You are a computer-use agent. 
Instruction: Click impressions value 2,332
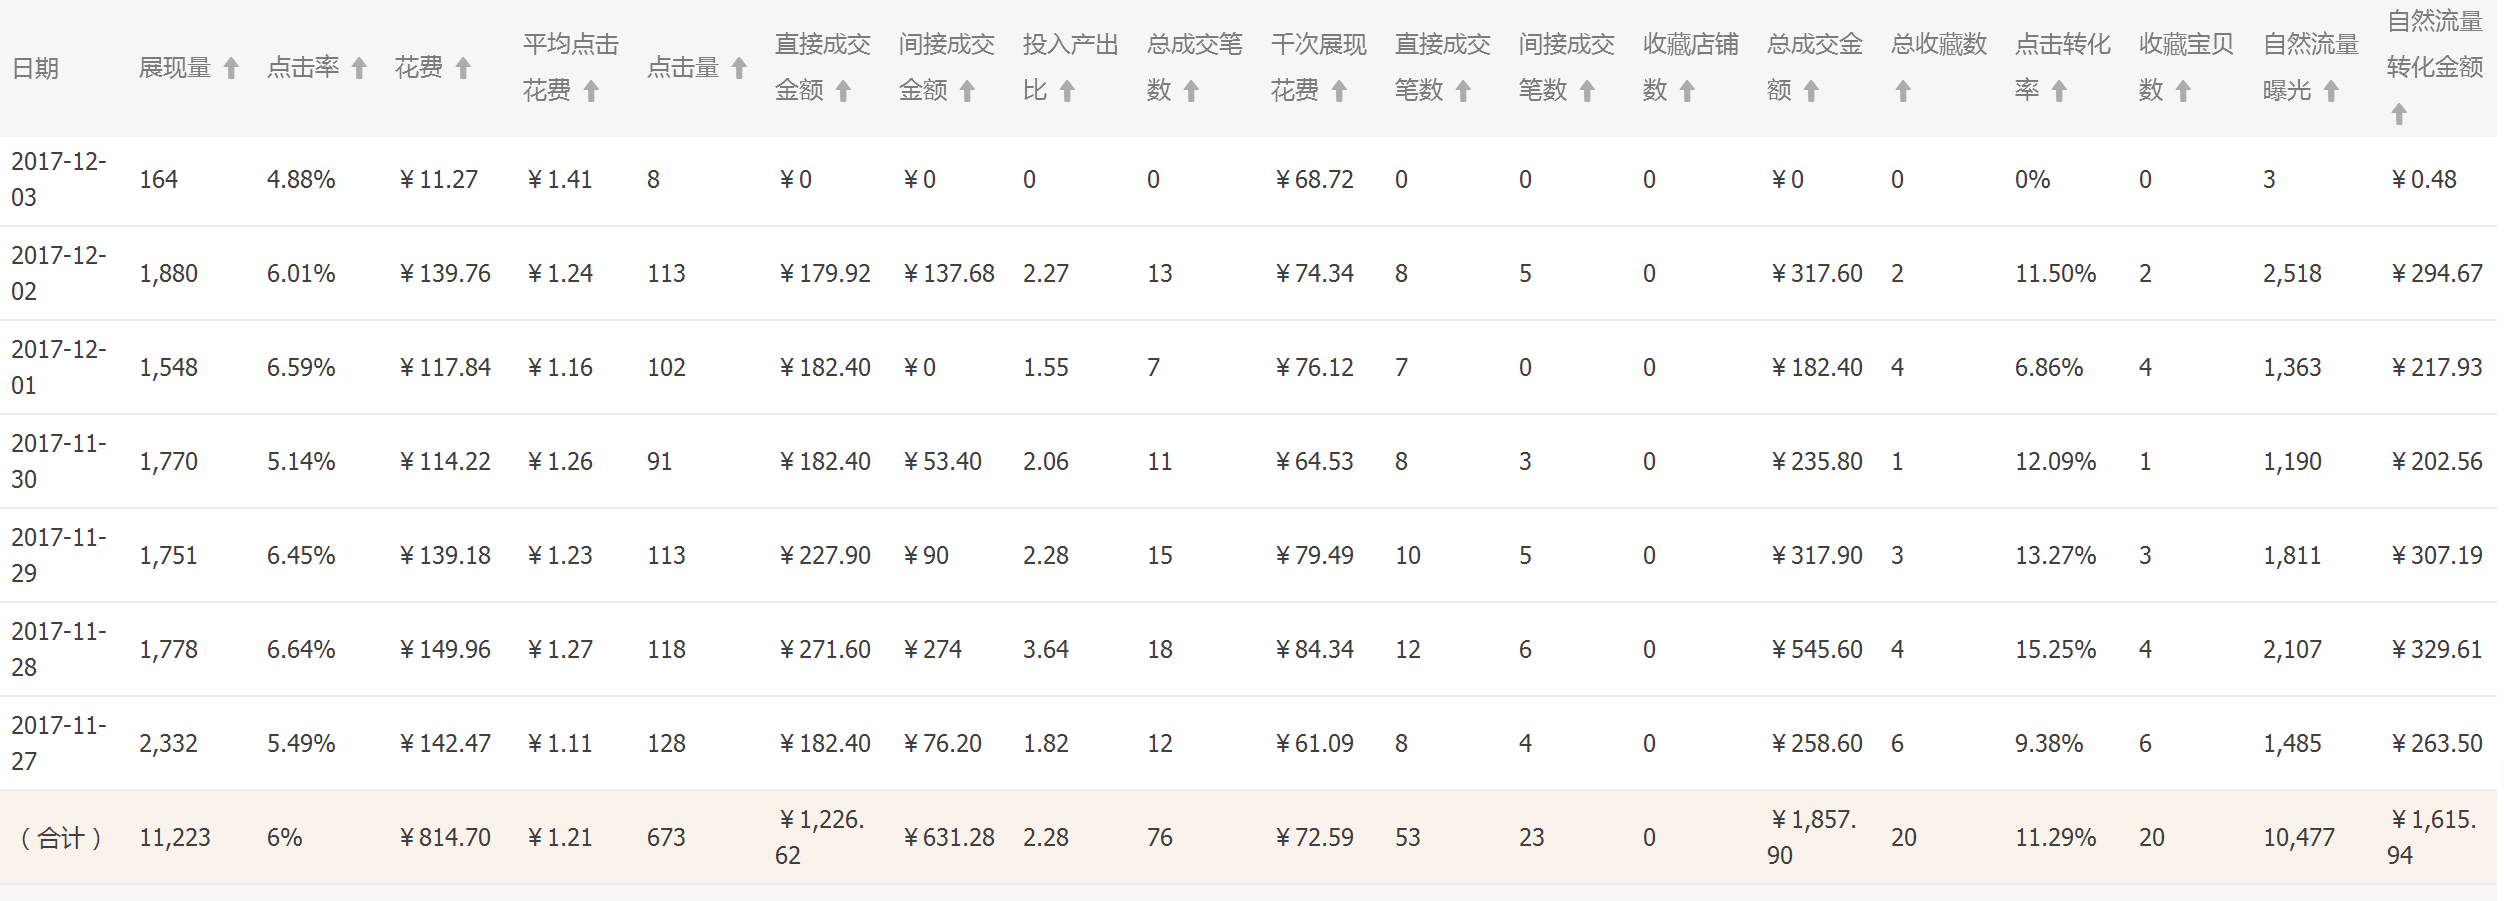169,743
